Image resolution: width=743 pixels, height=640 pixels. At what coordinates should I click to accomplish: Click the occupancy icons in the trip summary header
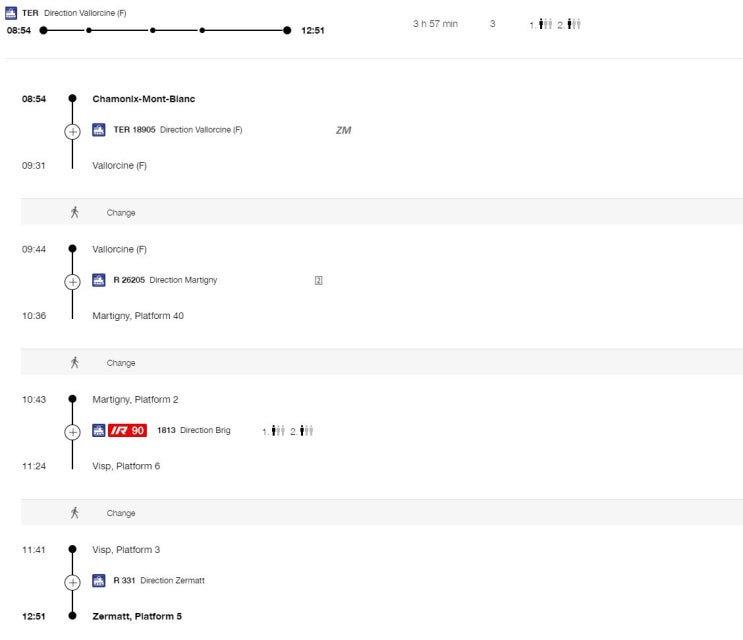click(555, 24)
